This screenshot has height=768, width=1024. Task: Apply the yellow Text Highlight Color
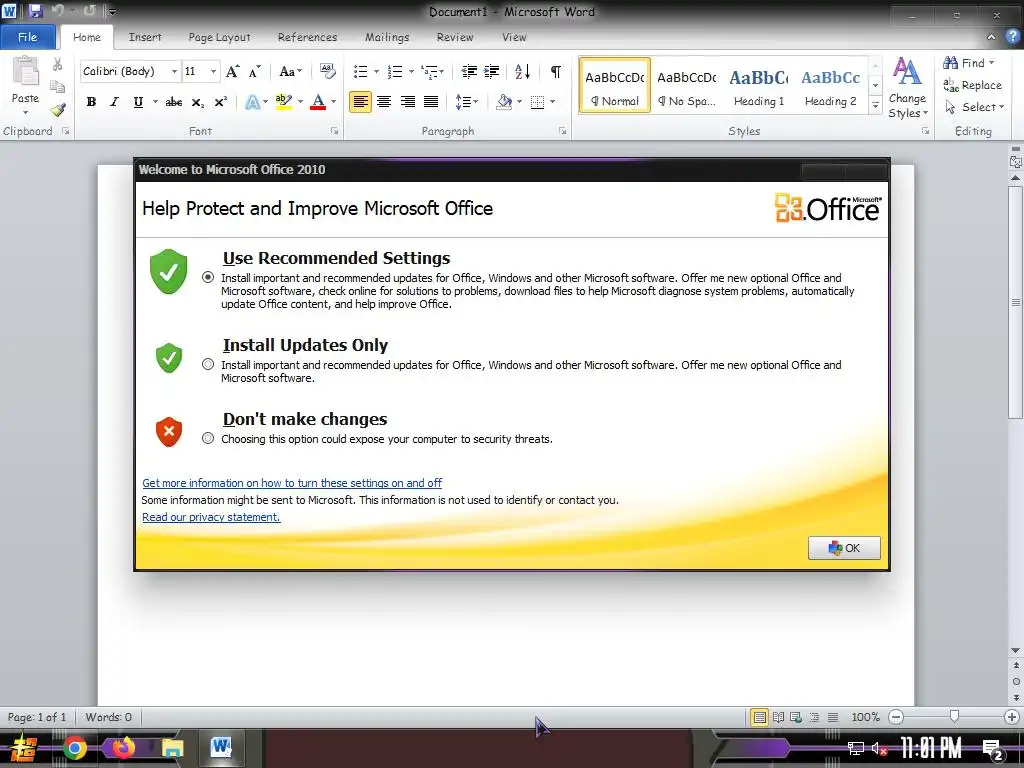pos(283,102)
